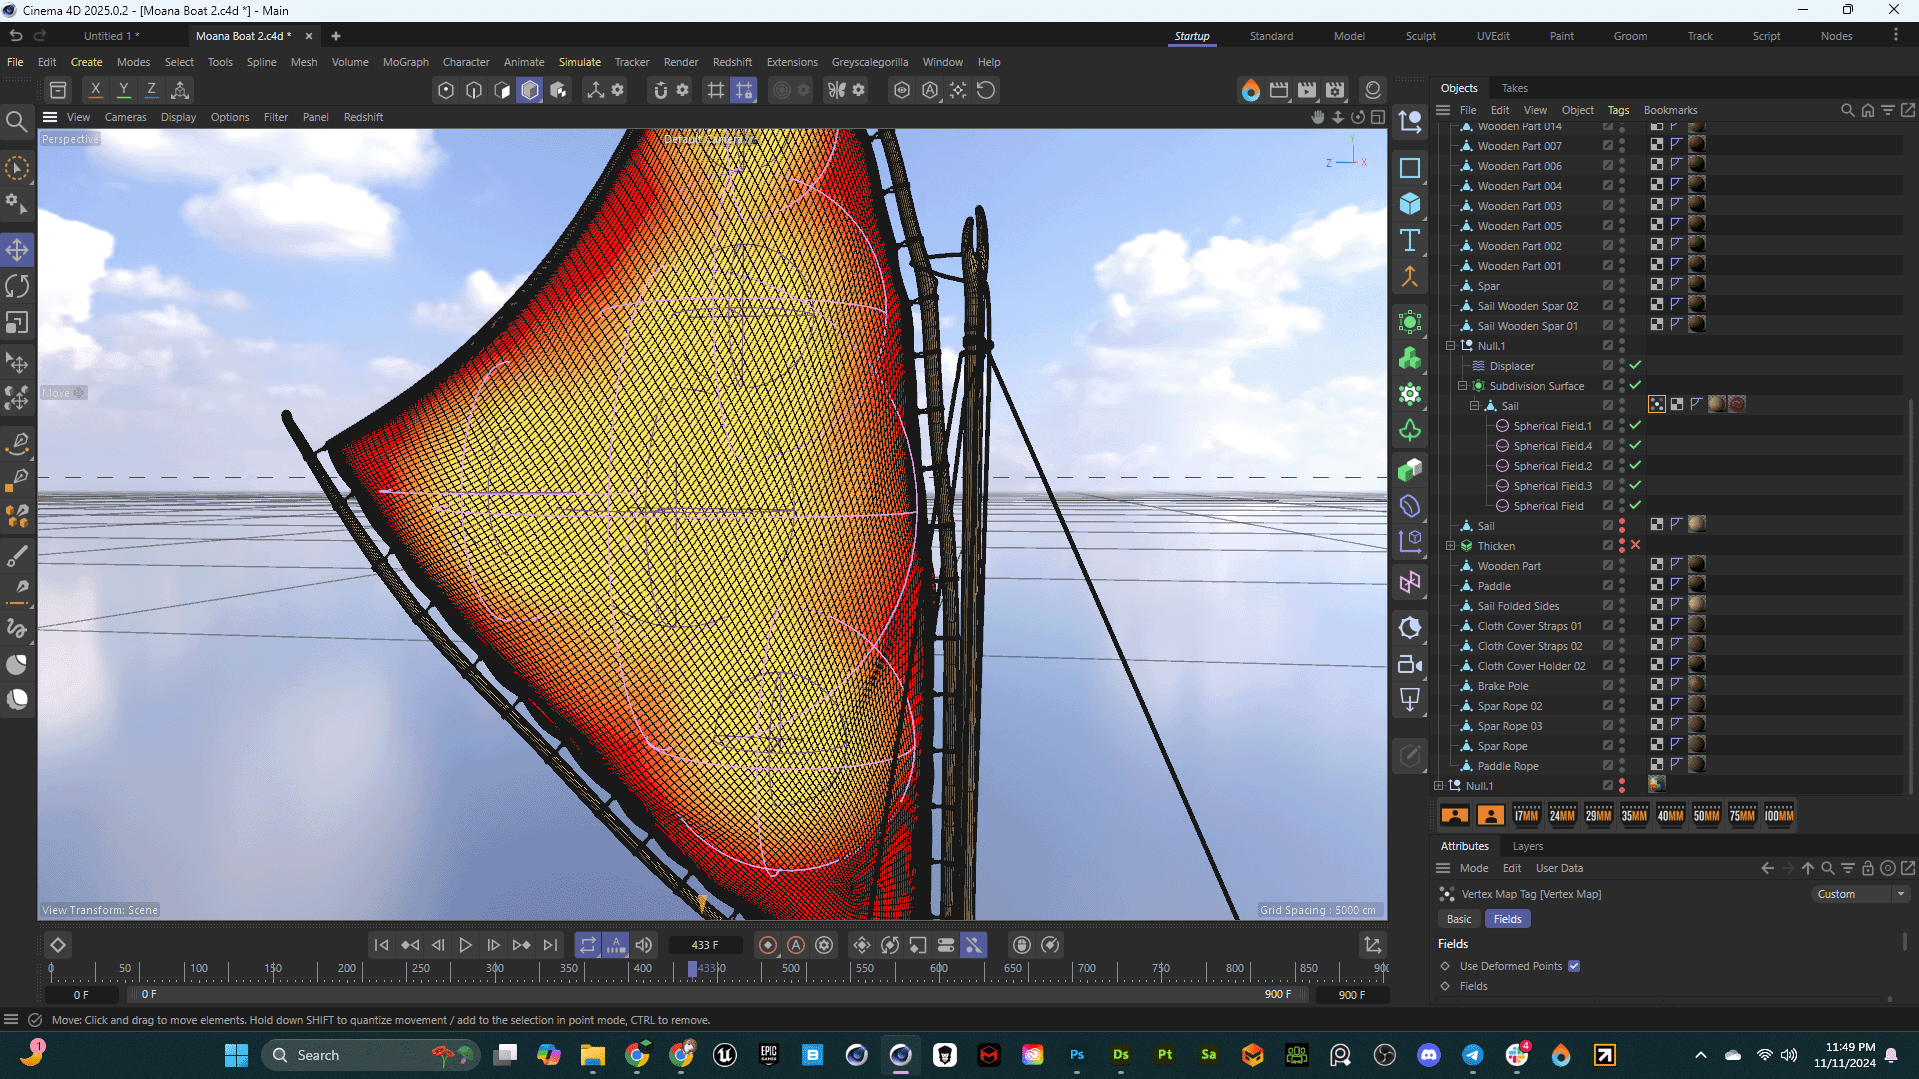This screenshot has height=1079, width=1919.
Task: Expand the Thicken object tree
Action: (1450, 546)
